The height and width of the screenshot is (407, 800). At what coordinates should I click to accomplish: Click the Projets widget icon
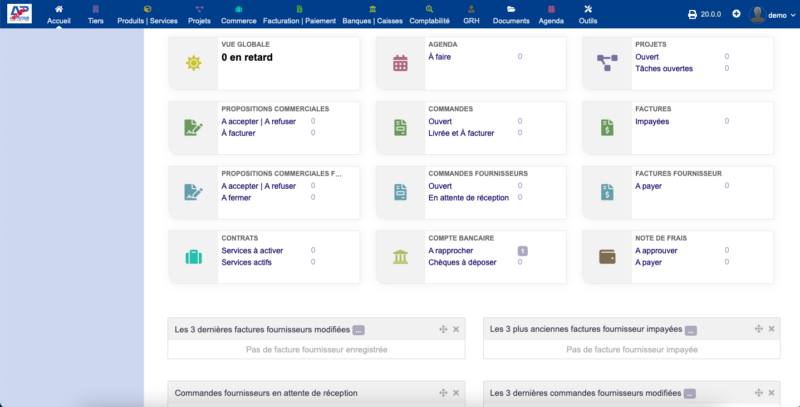point(607,63)
